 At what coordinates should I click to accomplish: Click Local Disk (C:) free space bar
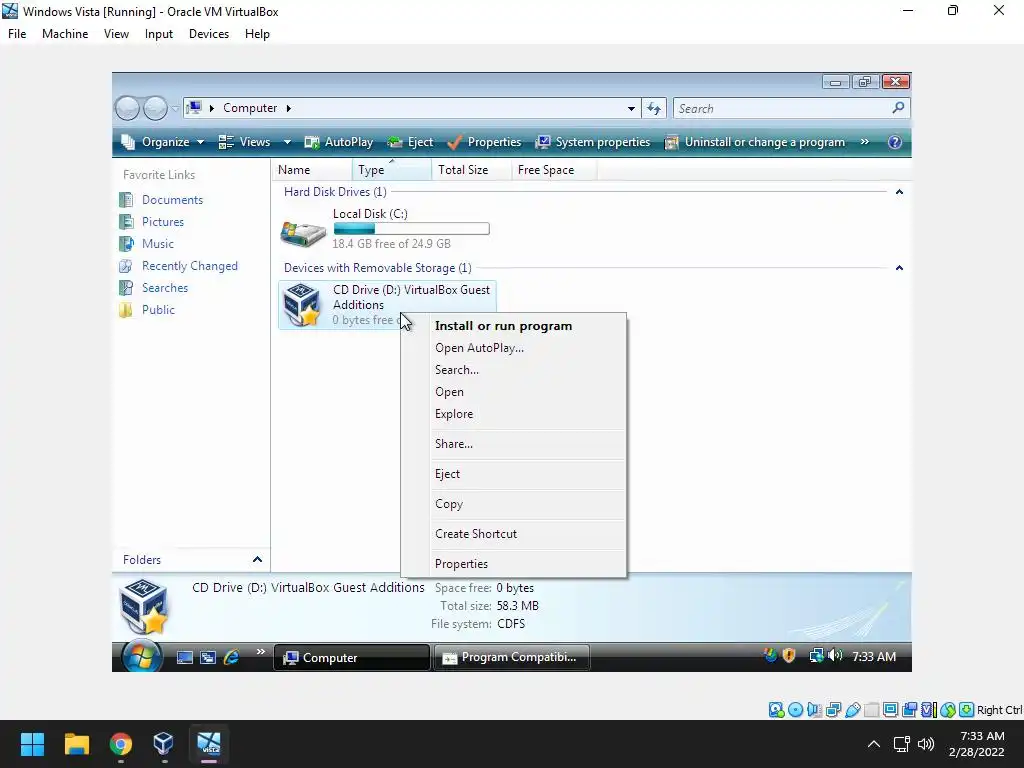coord(411,229)
